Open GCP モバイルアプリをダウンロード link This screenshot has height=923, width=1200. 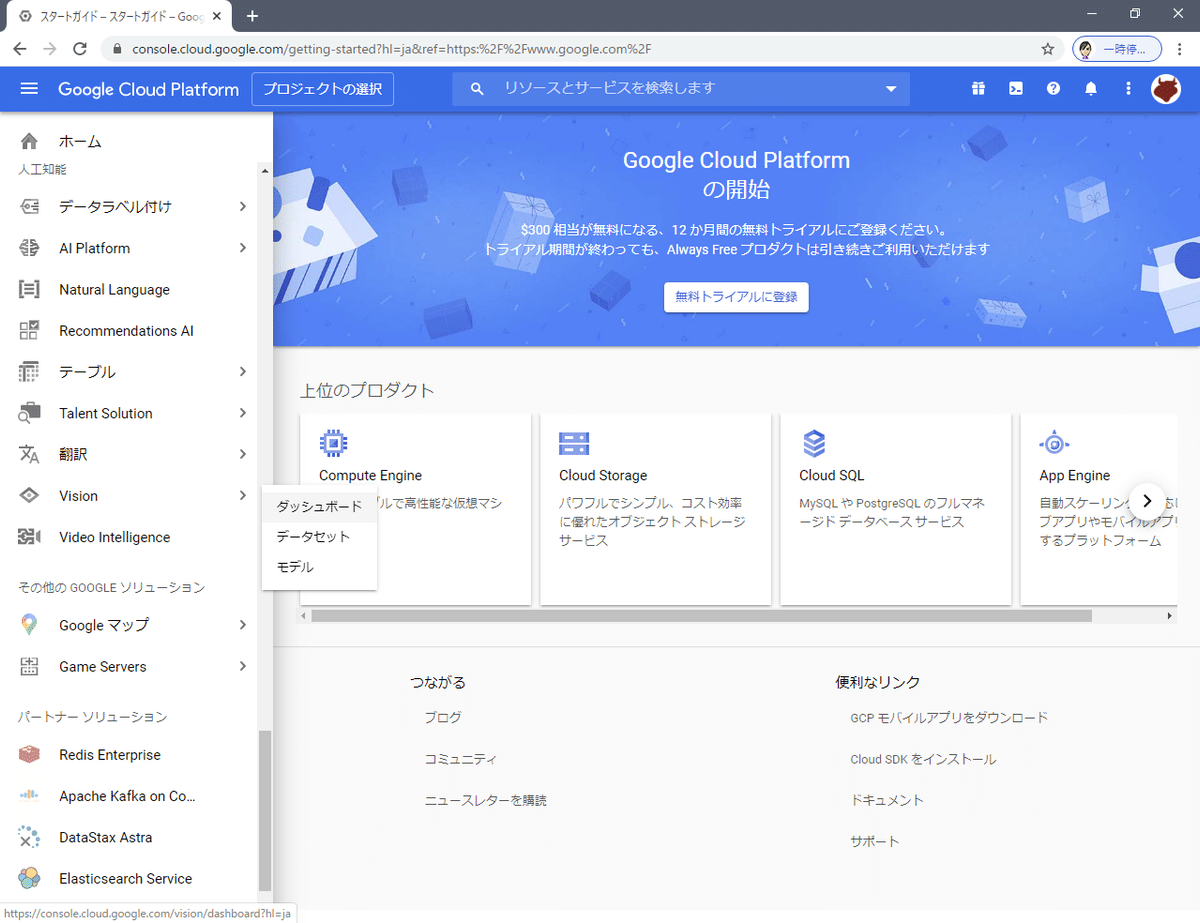(x=949, y=718)
